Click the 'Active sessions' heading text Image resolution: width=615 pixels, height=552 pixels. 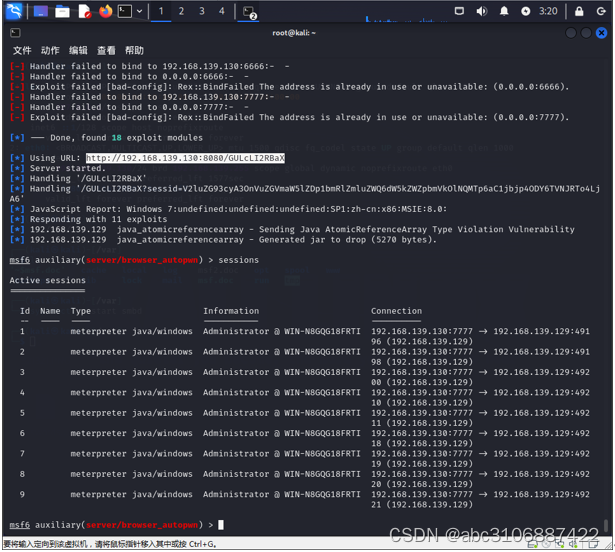pyautogui.click(x=47, y=280)
